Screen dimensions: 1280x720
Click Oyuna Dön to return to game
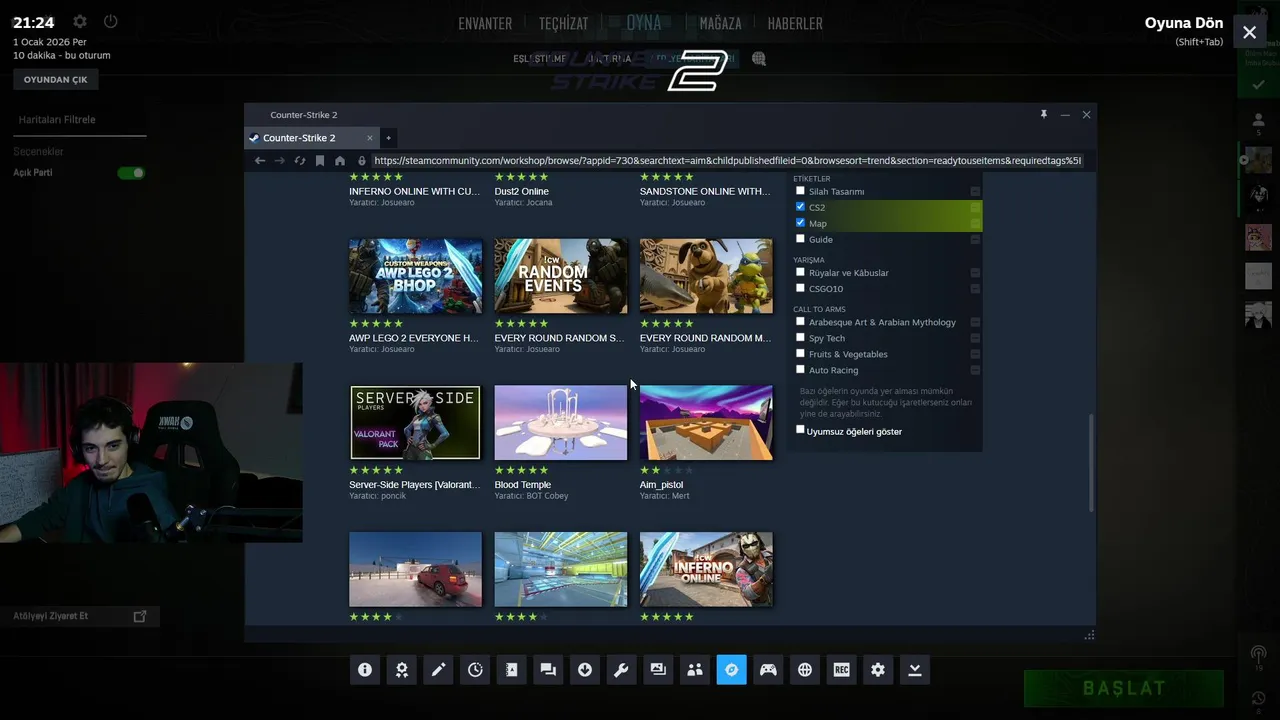(x=1184, y=23)
